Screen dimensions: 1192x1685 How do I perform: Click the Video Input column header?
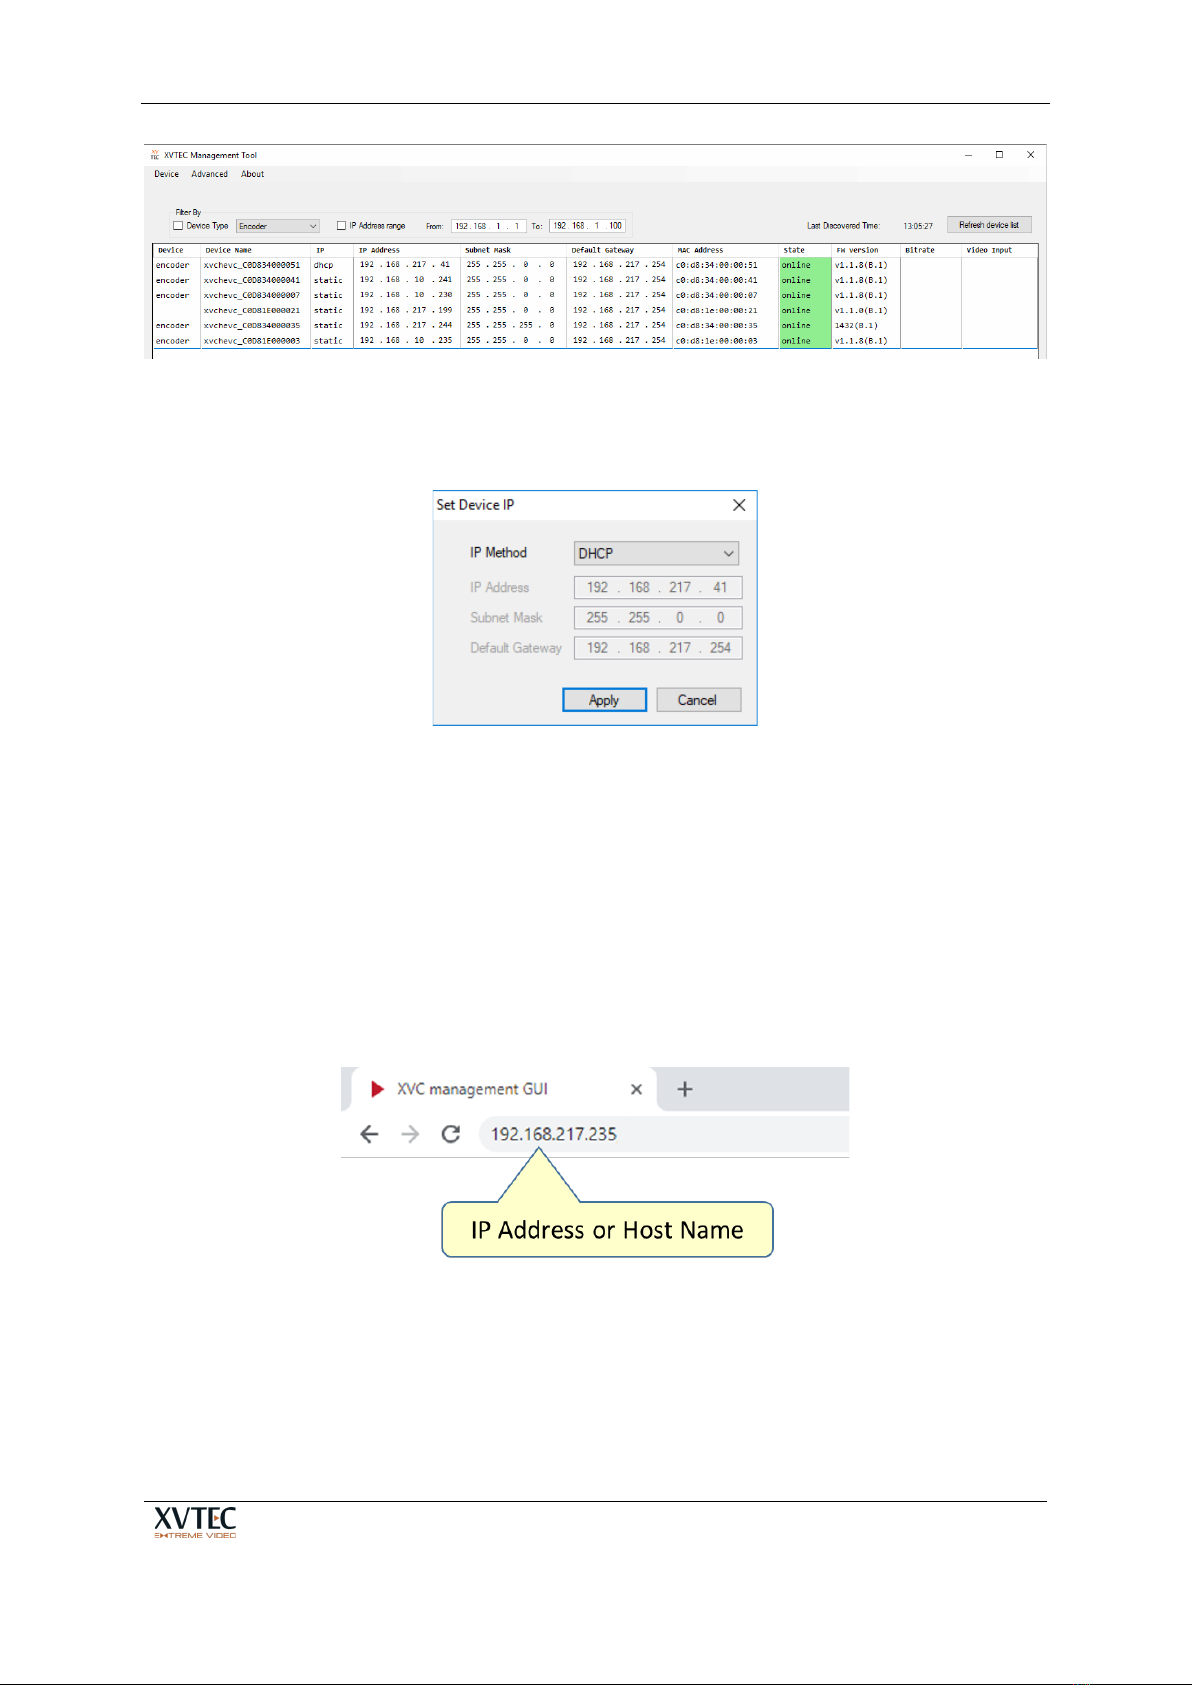(x=1000, y=250)
